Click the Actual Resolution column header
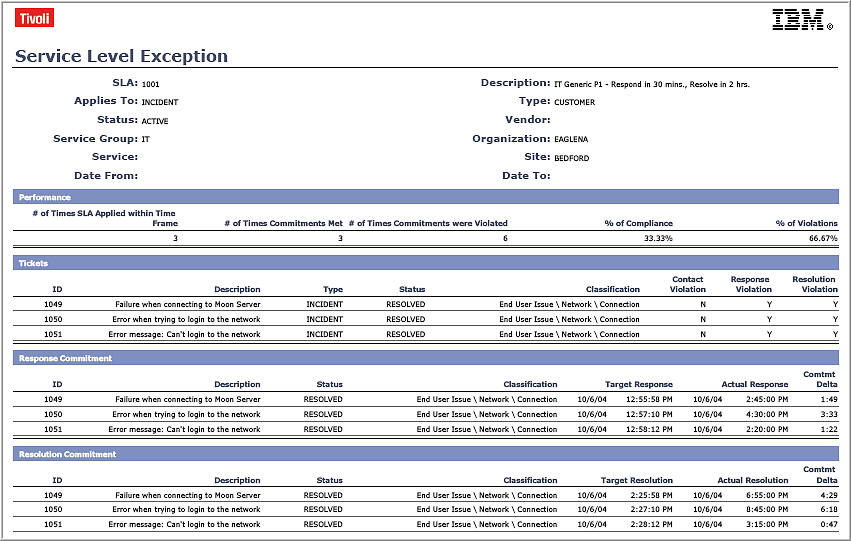Viewport: 851px width, 541px height. [x=753, y=480]
